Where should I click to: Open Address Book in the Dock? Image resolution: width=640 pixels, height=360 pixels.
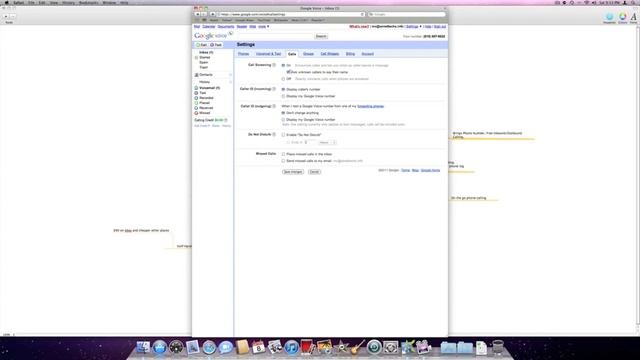coord(242,347)
